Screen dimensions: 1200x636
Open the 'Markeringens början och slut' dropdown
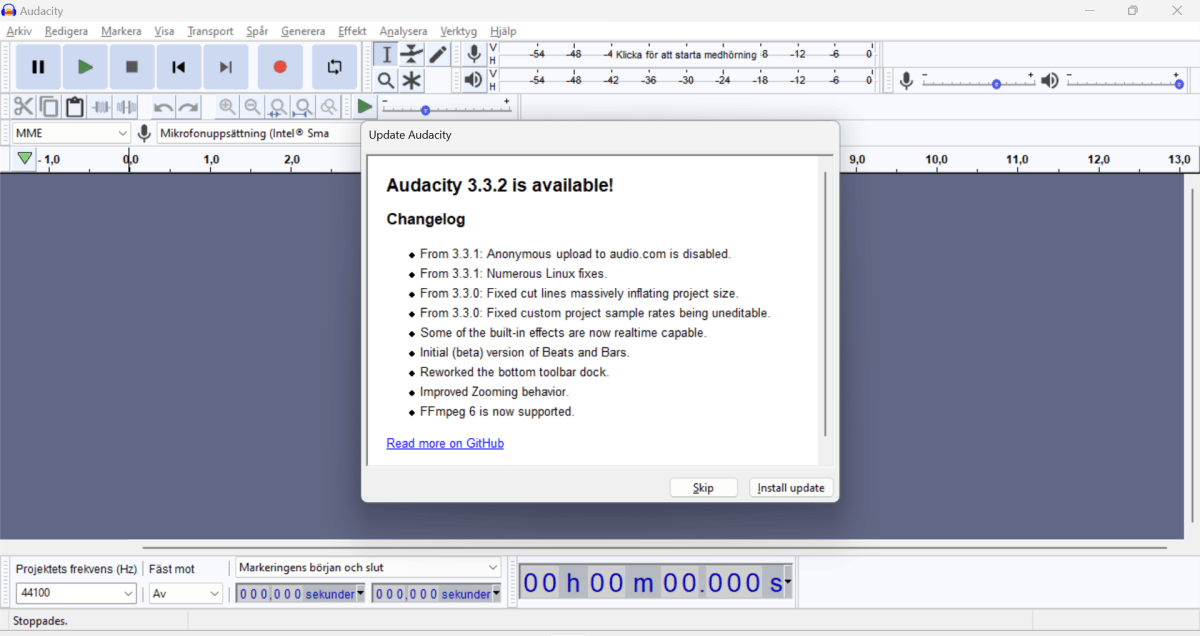click(x=368, y=567)
